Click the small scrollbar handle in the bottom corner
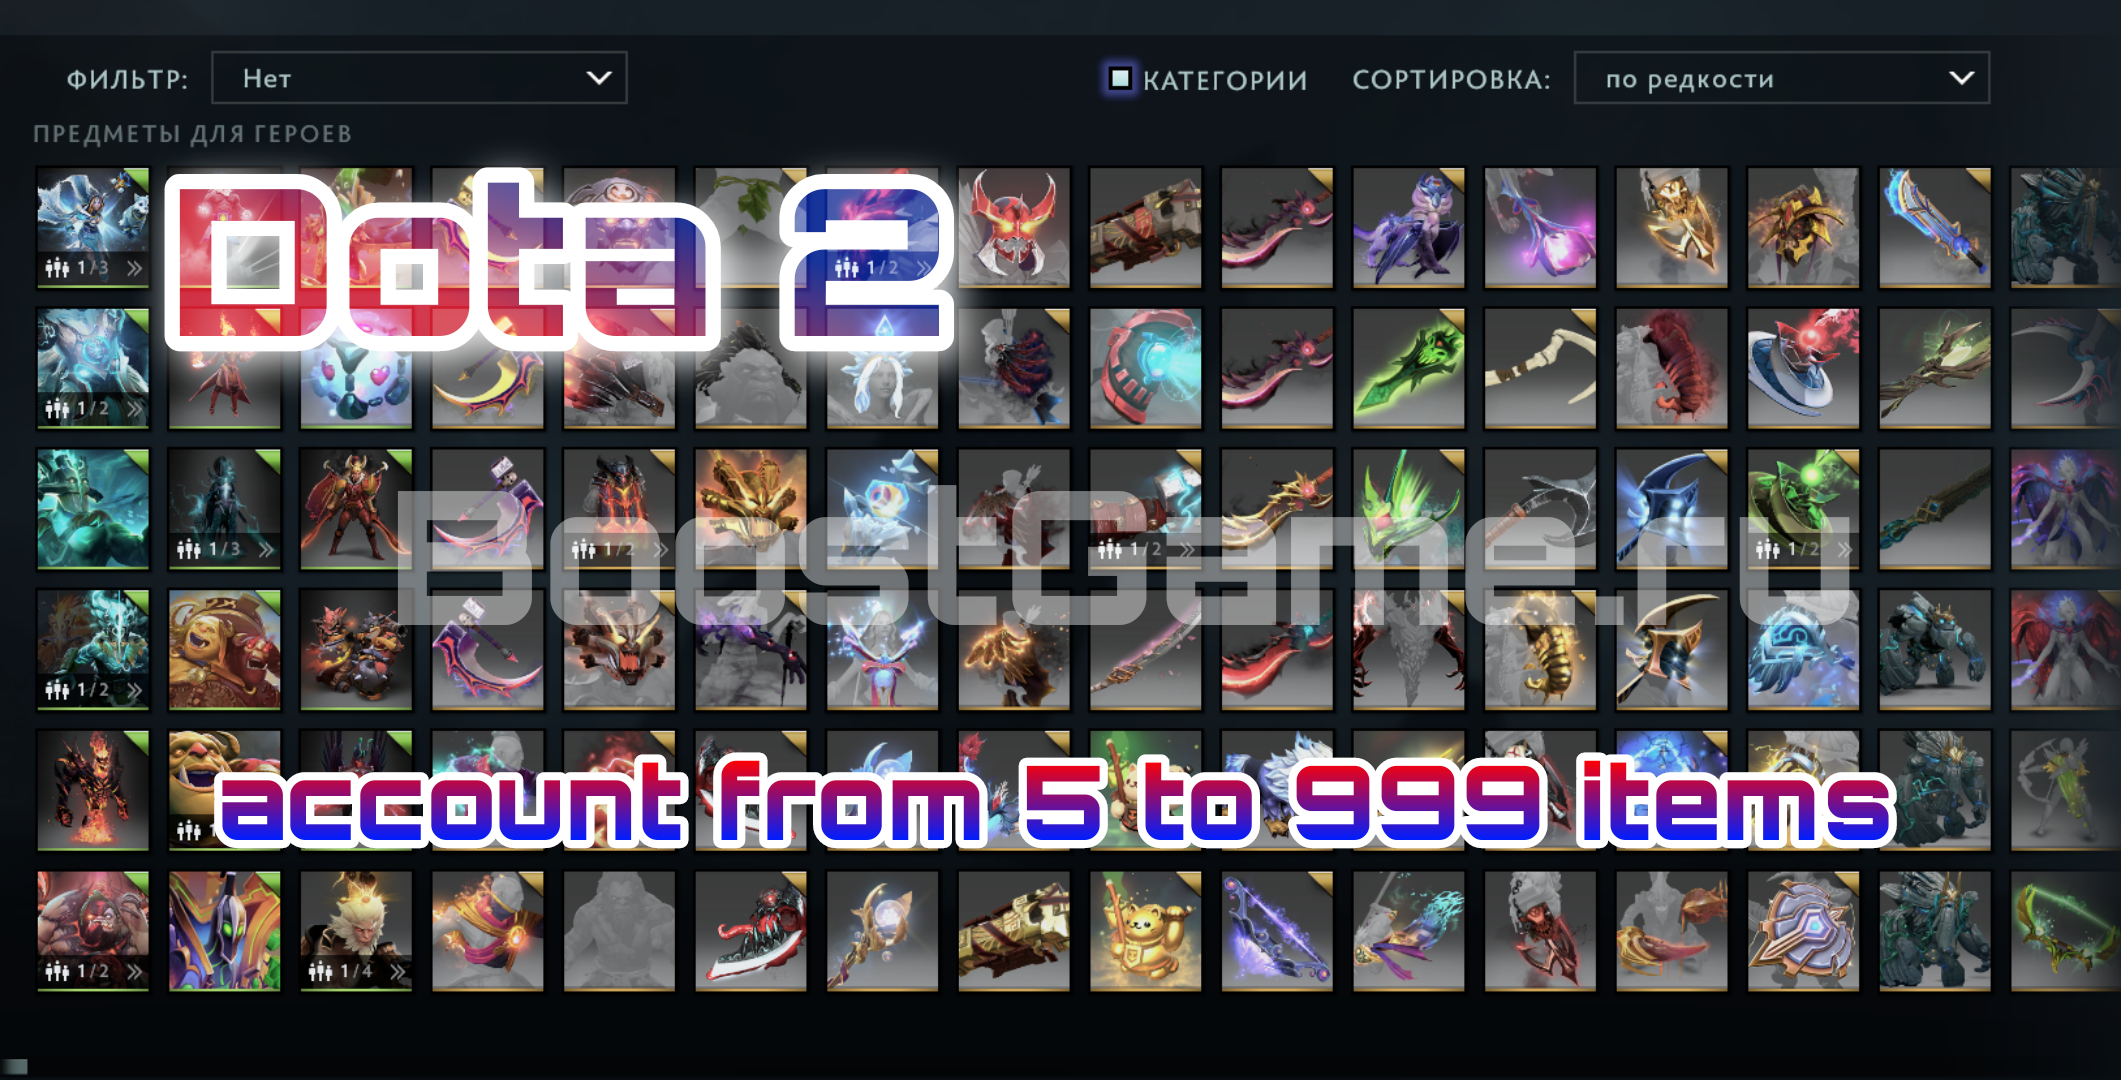The image size is (2121, 1080). (14, 1066)
